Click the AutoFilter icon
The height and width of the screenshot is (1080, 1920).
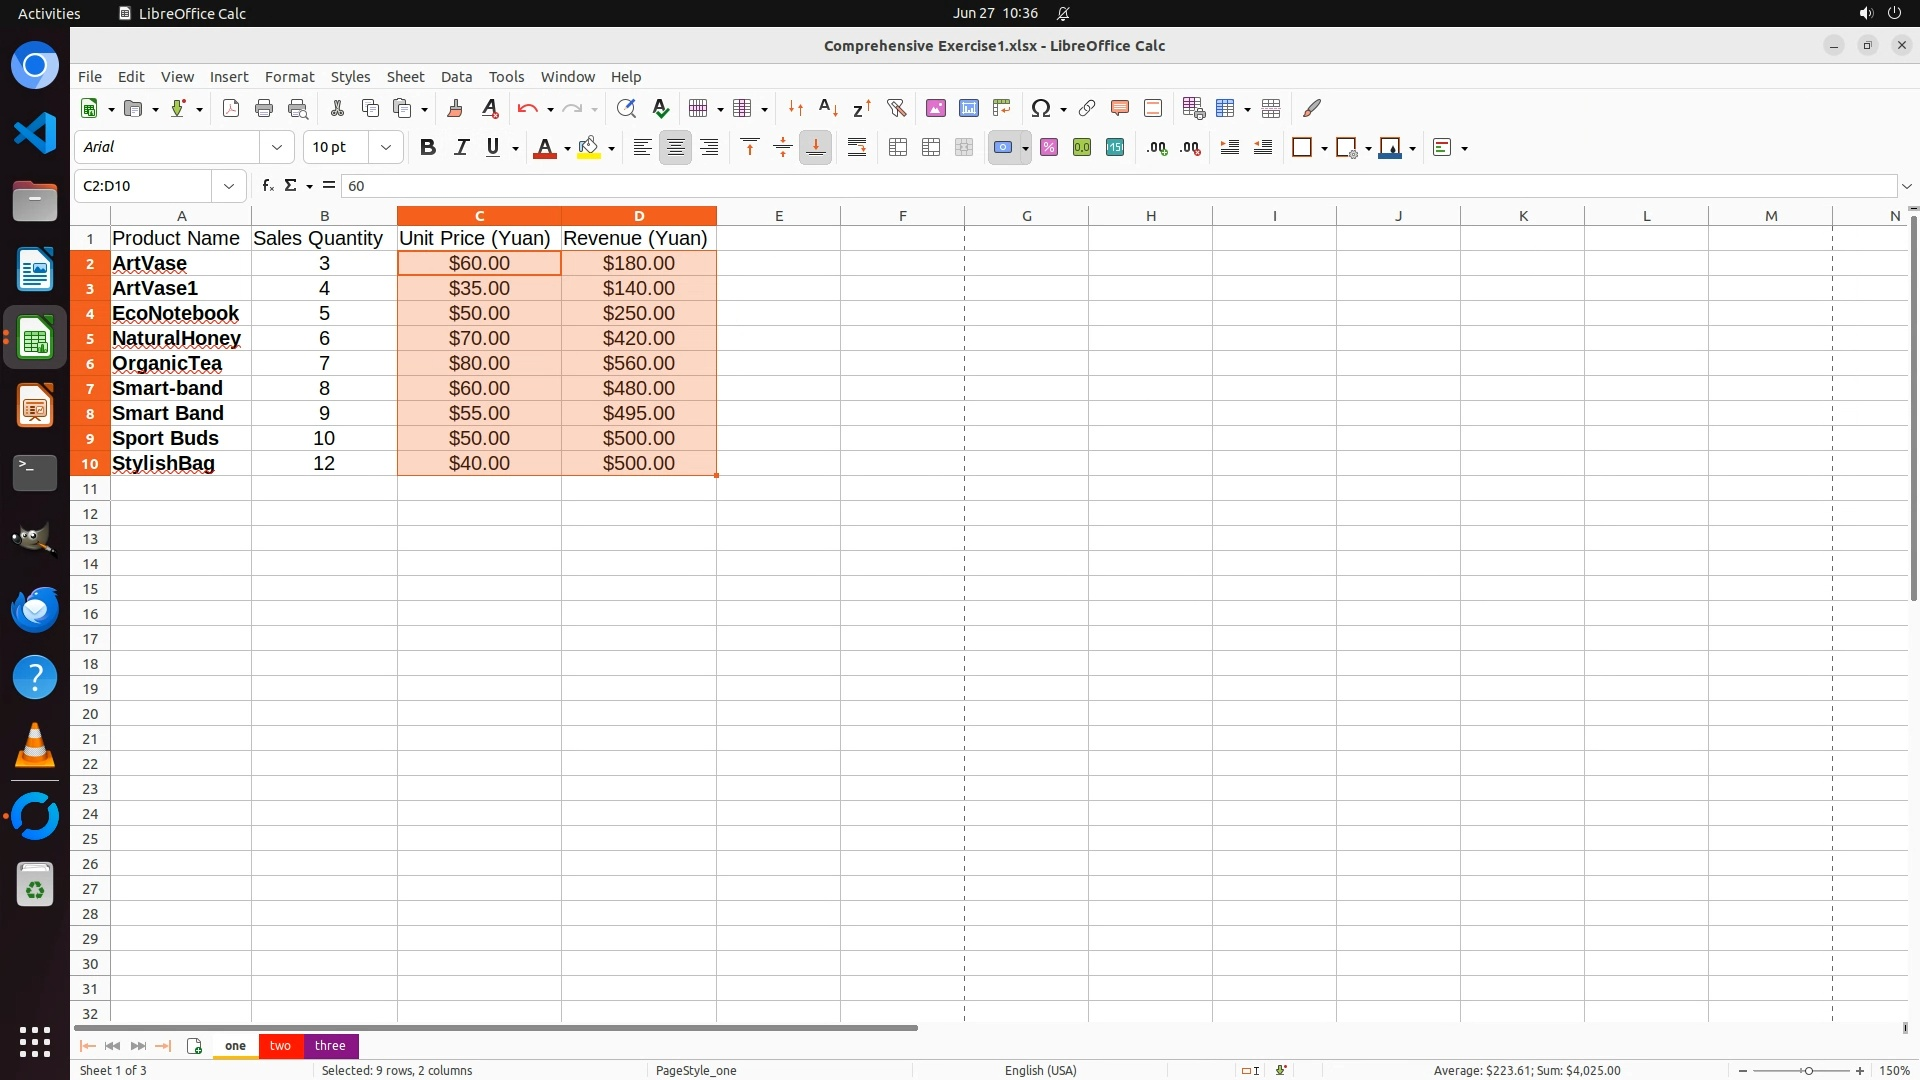[x=896, y=108]
